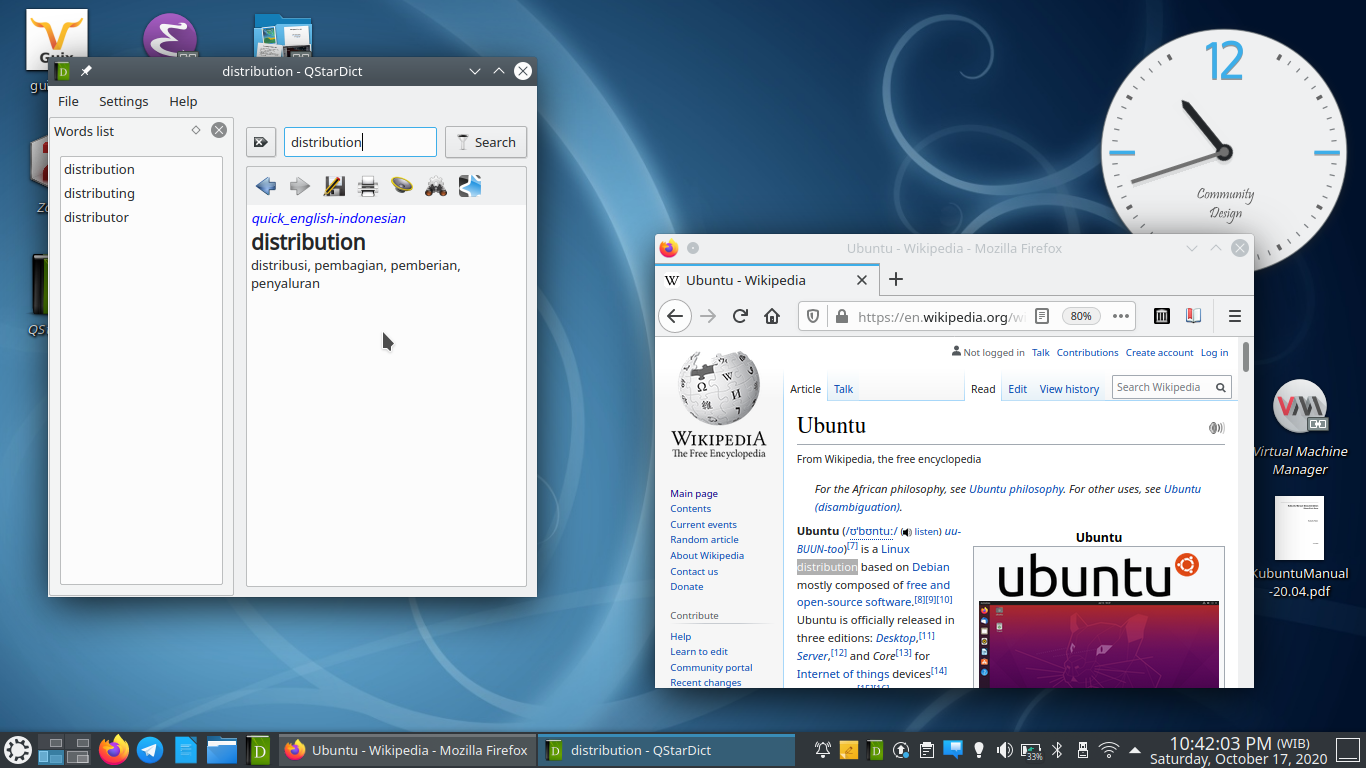
Task: Click the Search button in QStarDict
Action: click(486, 142)
